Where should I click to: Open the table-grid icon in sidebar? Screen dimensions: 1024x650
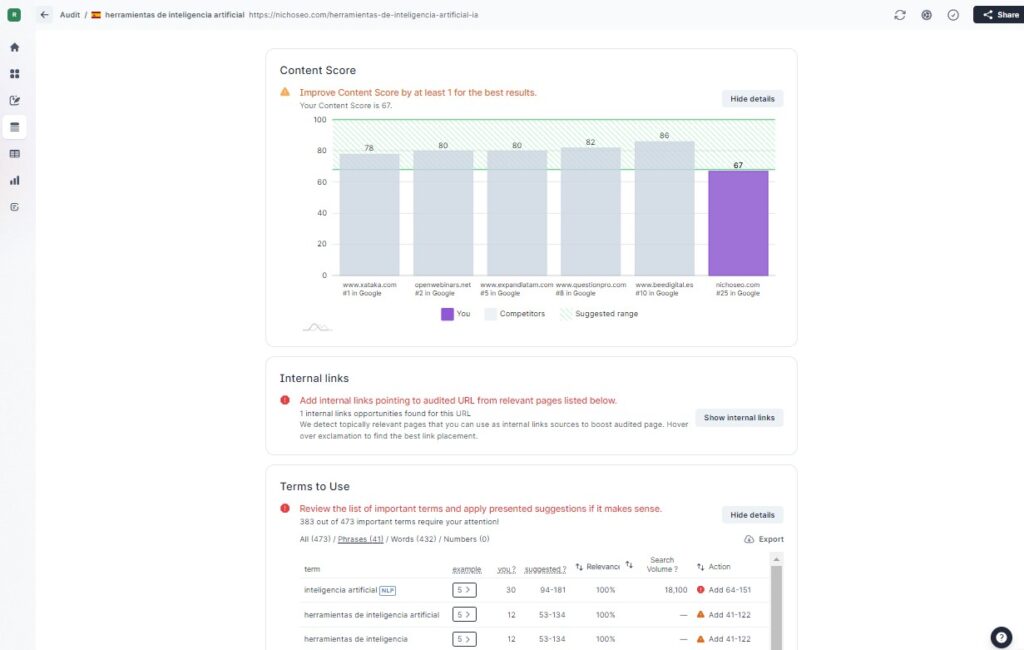14,154
